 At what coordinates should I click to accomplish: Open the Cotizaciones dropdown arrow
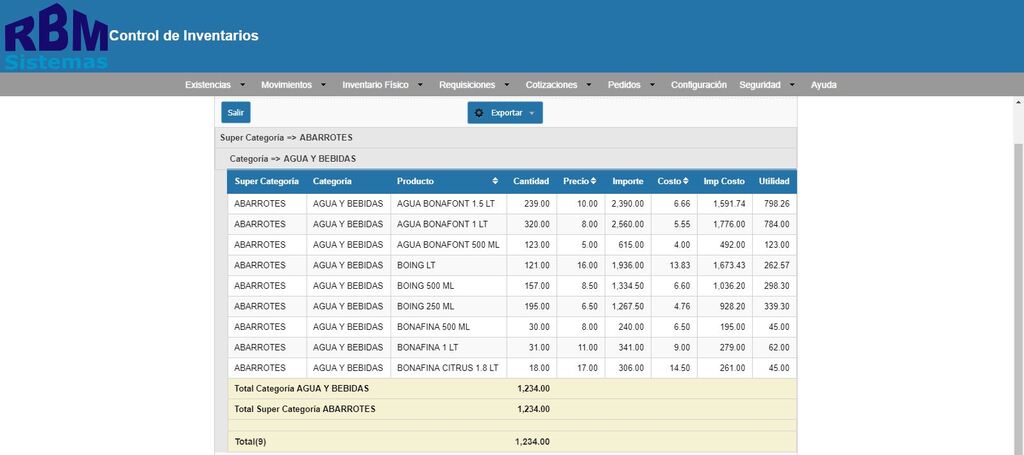pyautogui.click(x=588, y=85)
